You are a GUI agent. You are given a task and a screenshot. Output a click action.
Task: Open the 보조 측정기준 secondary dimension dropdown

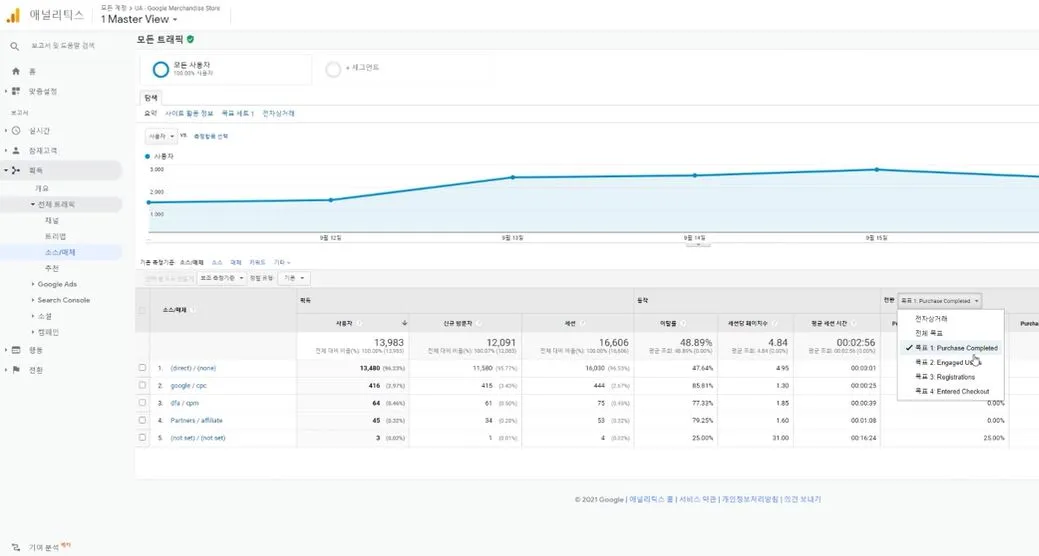point(222,278)
